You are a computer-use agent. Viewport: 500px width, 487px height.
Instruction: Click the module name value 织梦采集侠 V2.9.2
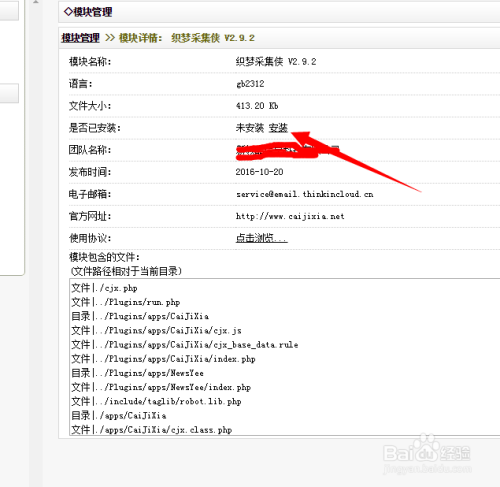(x=276, y=62)
